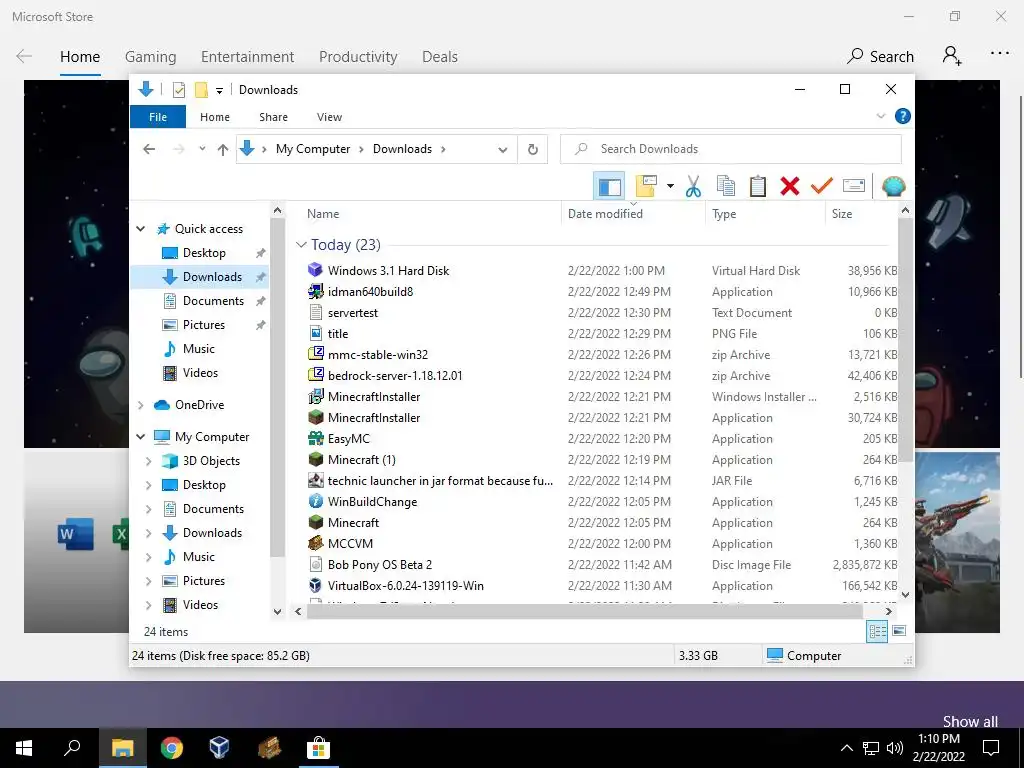Select the MCCVM application
Viewport: 1024px width, 768px height.
pyautogui.click(x=350, y=543)
